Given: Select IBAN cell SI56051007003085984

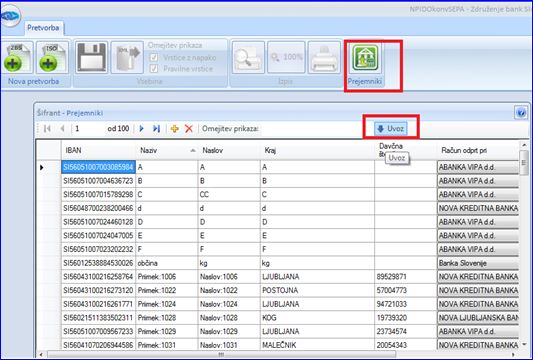Looking at the screenshot, I should pos(98,167).
